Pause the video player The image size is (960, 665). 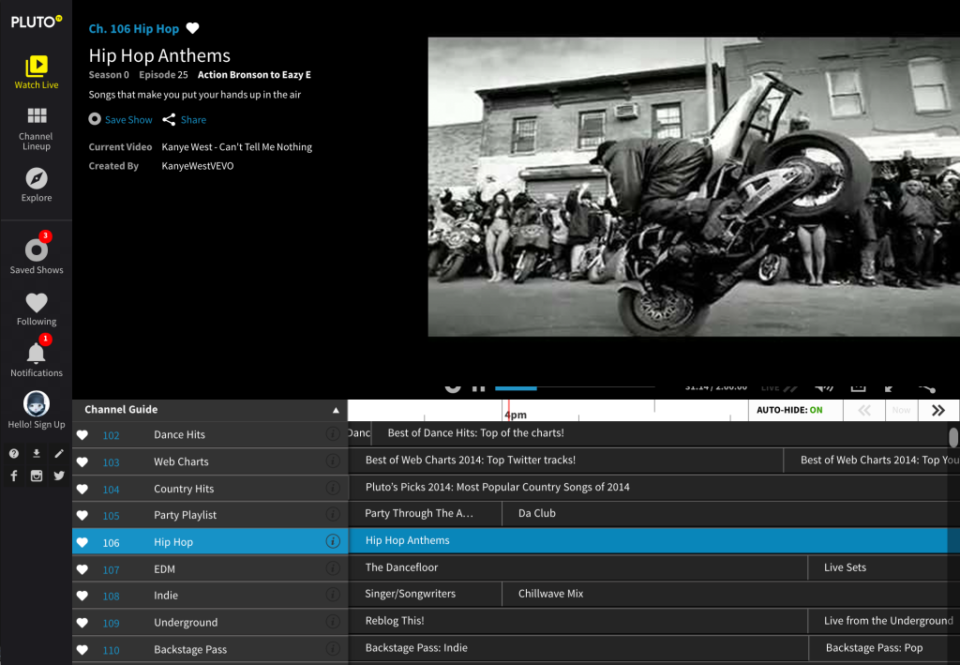tap(479, 387)
